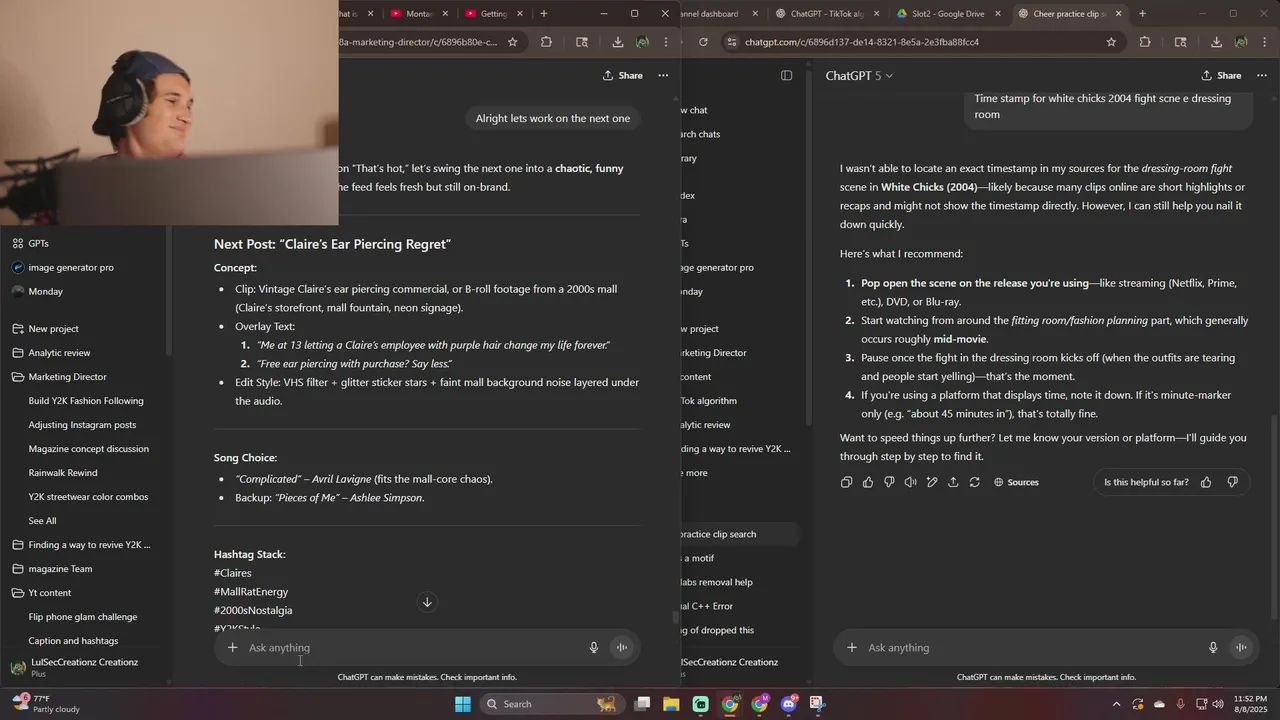Open 'Build Y2K Fashion Following' chat
Viewport: 1280px width, 720px height.
click(86, 400)
